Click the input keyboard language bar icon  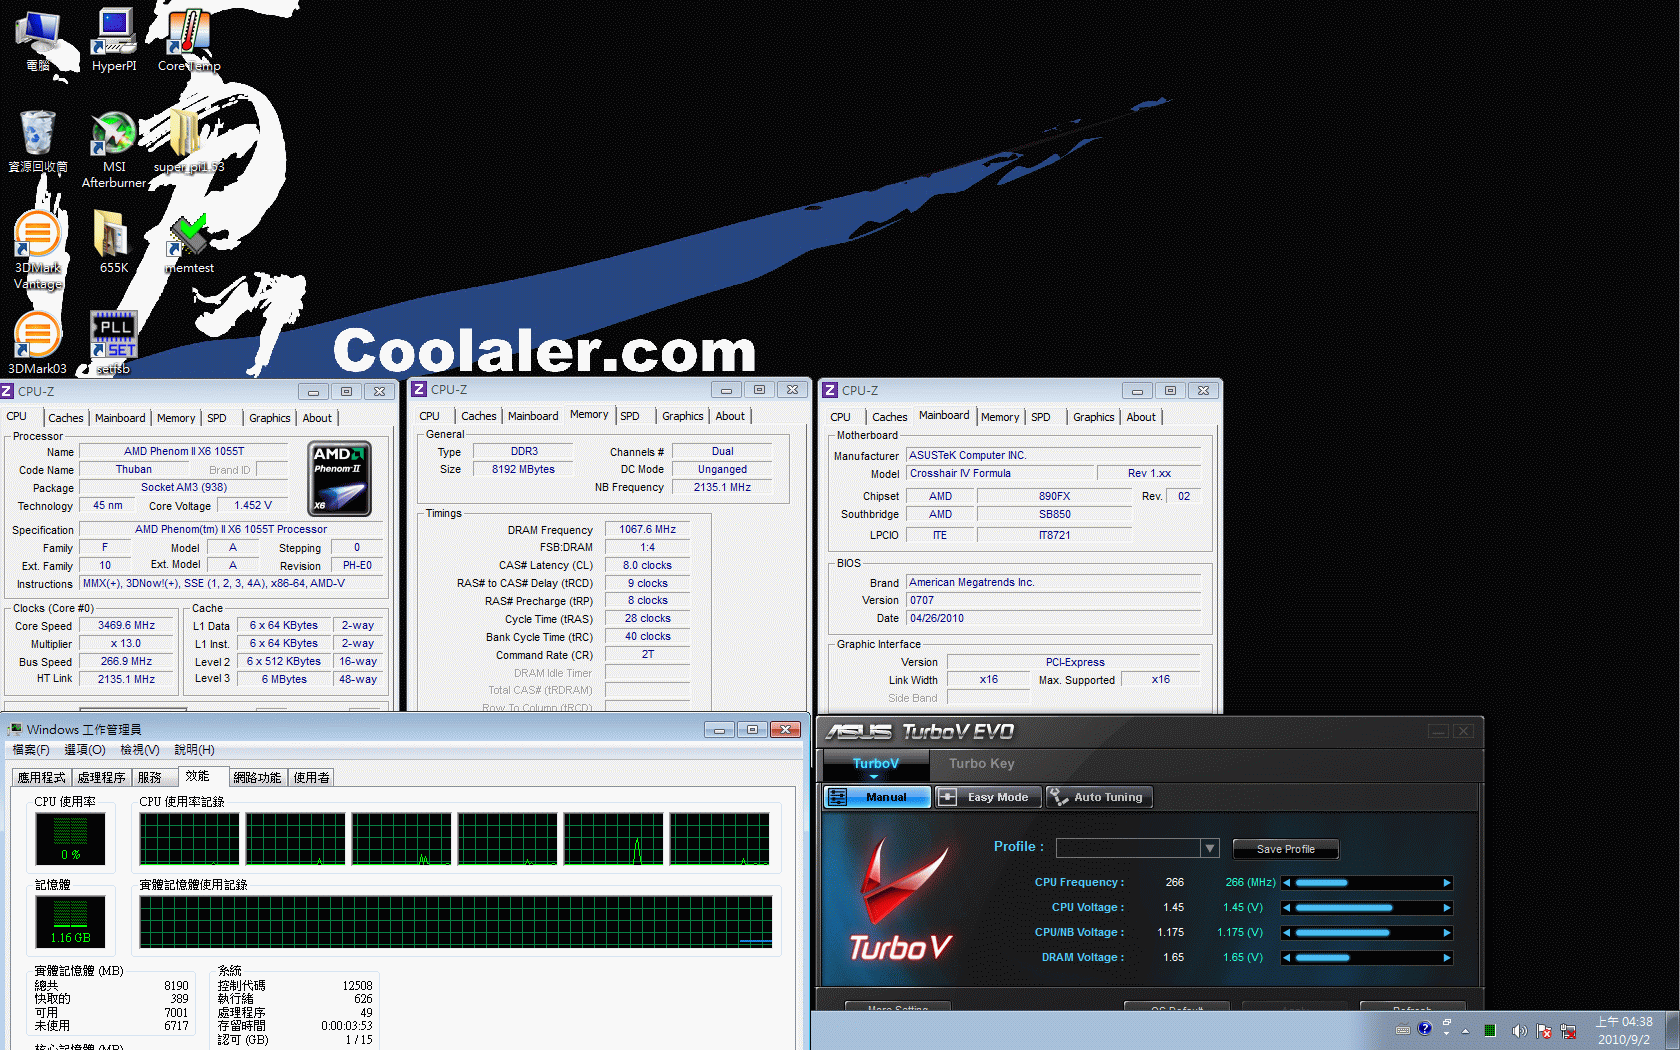click(1402, 1029)
